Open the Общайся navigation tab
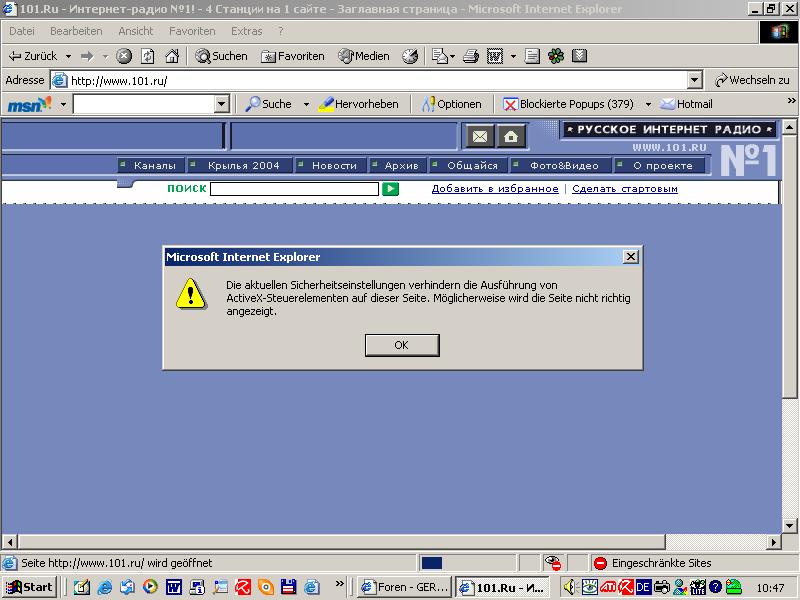The height and width of the screenshot is (600, 800). 467,165
